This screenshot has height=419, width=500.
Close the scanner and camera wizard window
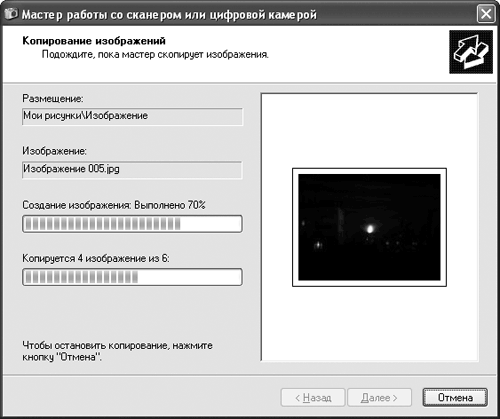pos(486,14)
